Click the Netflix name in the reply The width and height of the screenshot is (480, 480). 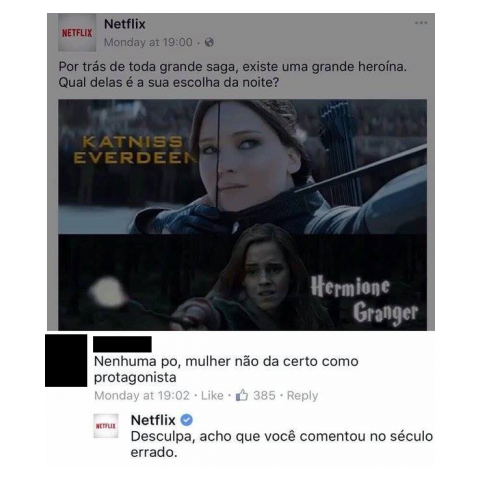pyautogui.click(x=153, y=420)
